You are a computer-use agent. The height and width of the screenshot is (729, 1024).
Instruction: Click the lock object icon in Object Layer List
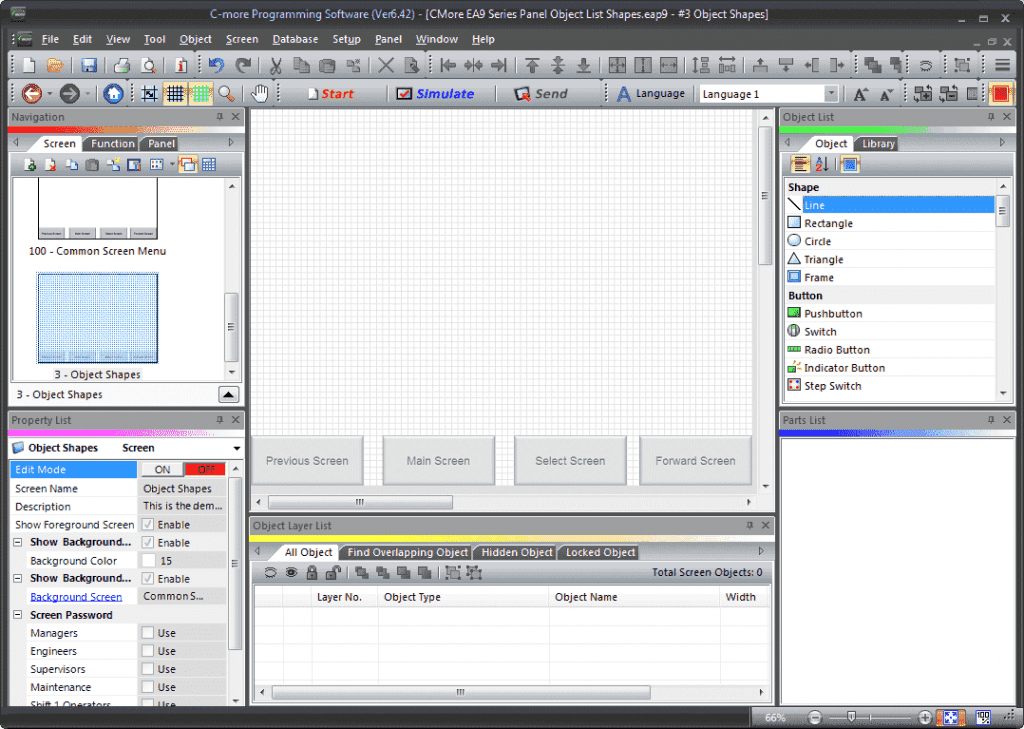[311, 571]
